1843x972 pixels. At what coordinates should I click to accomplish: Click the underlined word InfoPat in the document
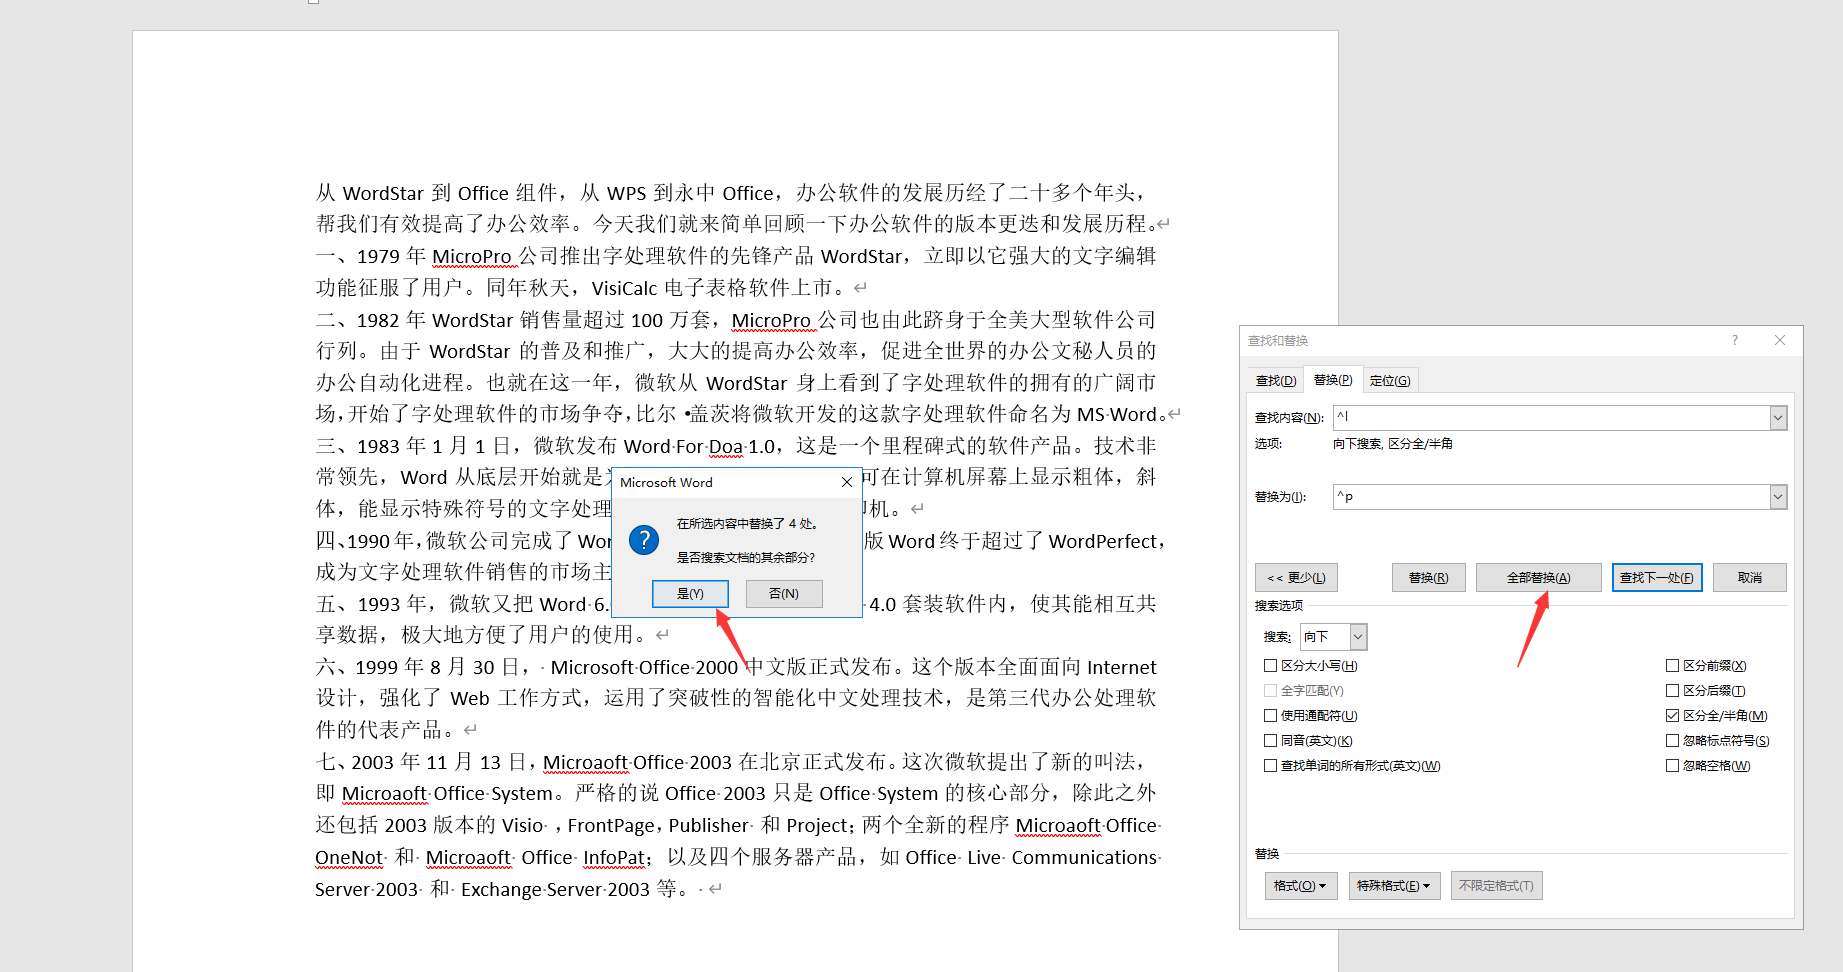(x=614, y=858)
